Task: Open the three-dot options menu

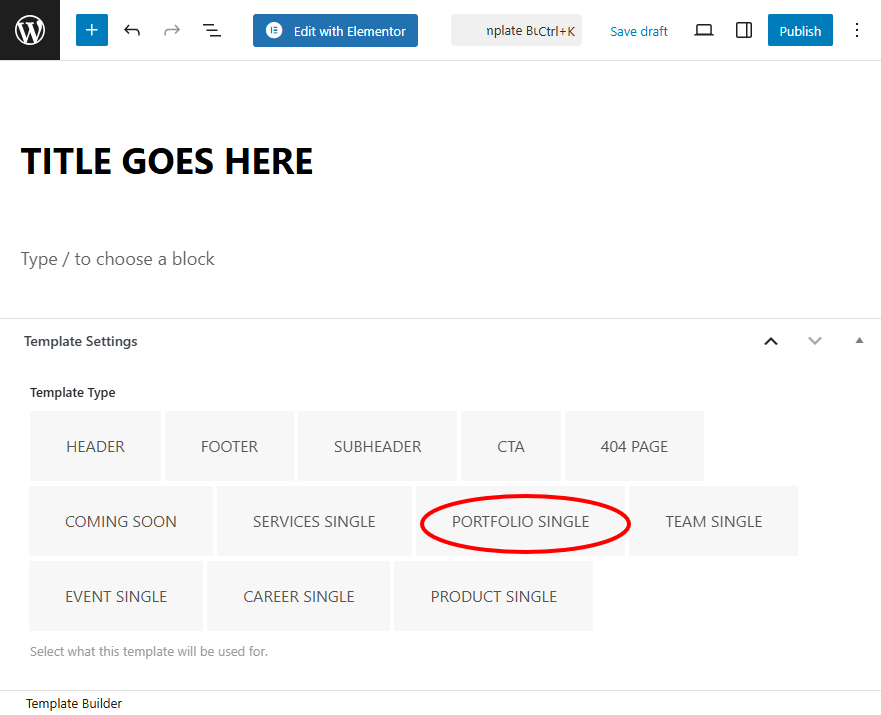Action: tap(856, 31)
